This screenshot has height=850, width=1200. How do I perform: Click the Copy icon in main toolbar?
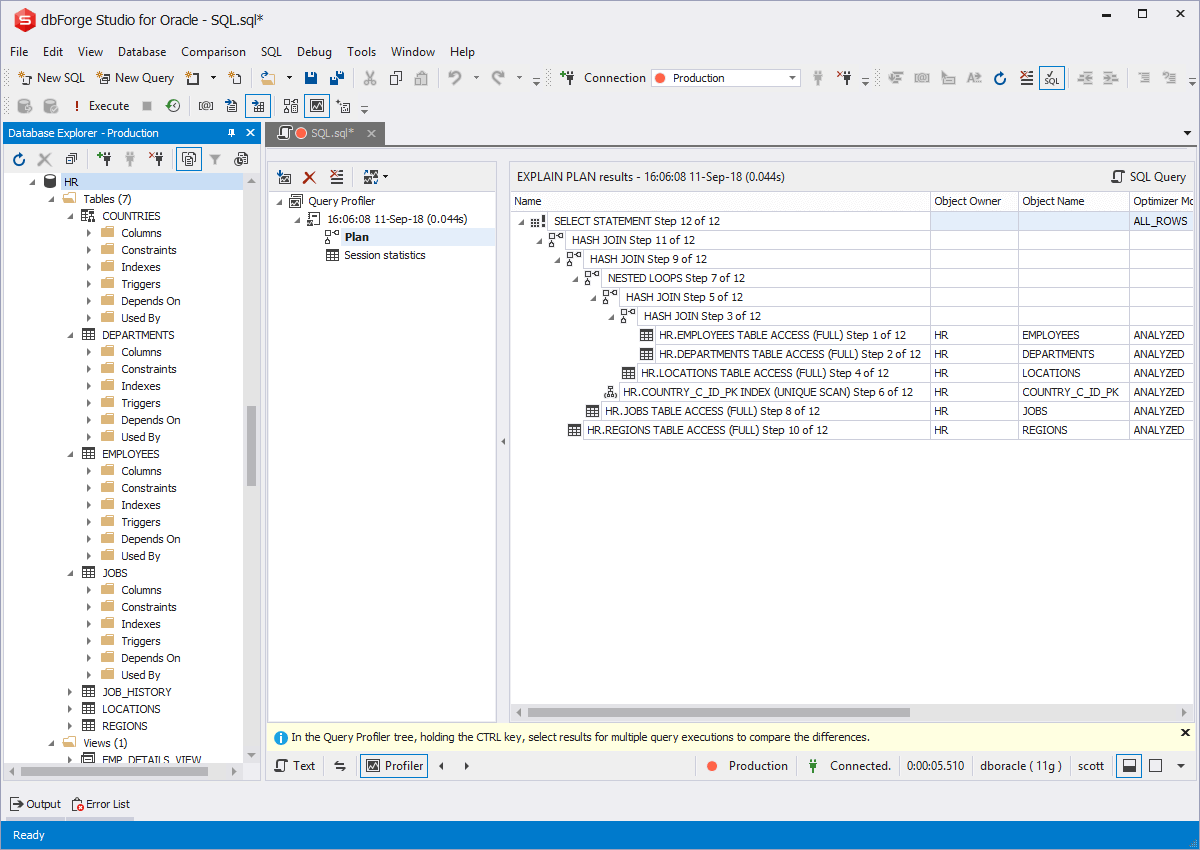(x=396, y=78)
